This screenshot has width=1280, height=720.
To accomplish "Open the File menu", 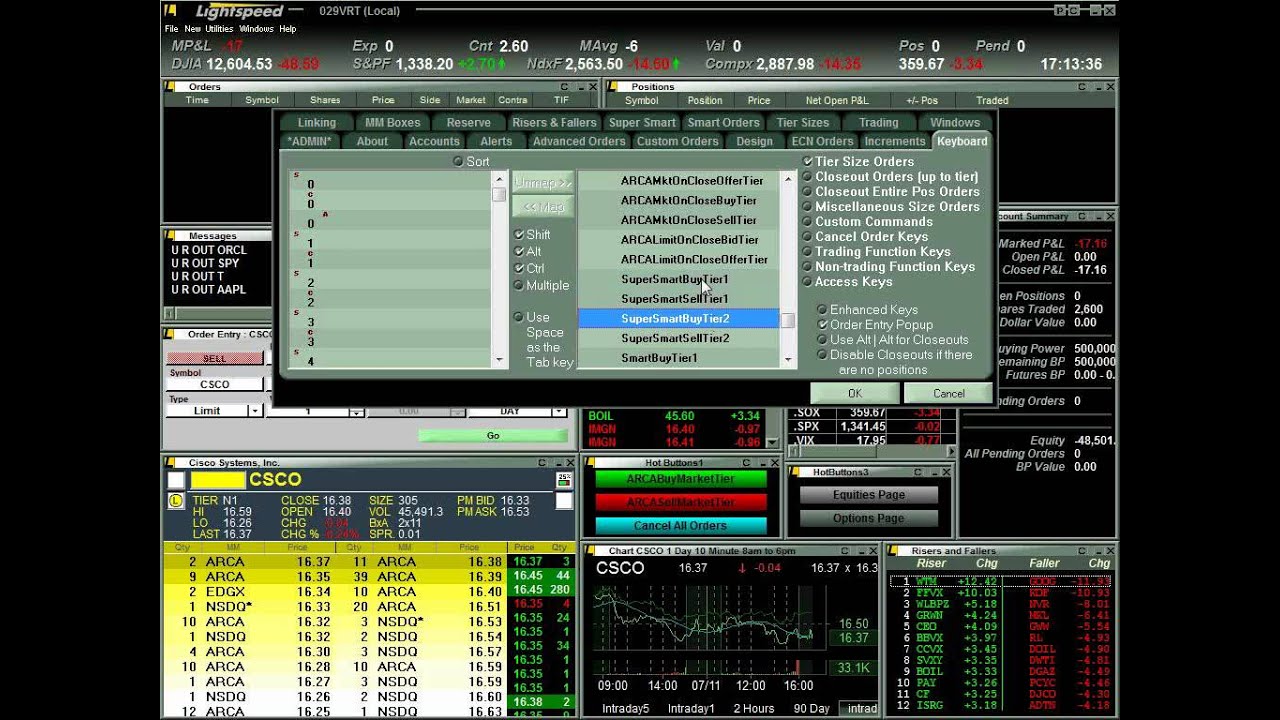I will click(x=172, y=29).
